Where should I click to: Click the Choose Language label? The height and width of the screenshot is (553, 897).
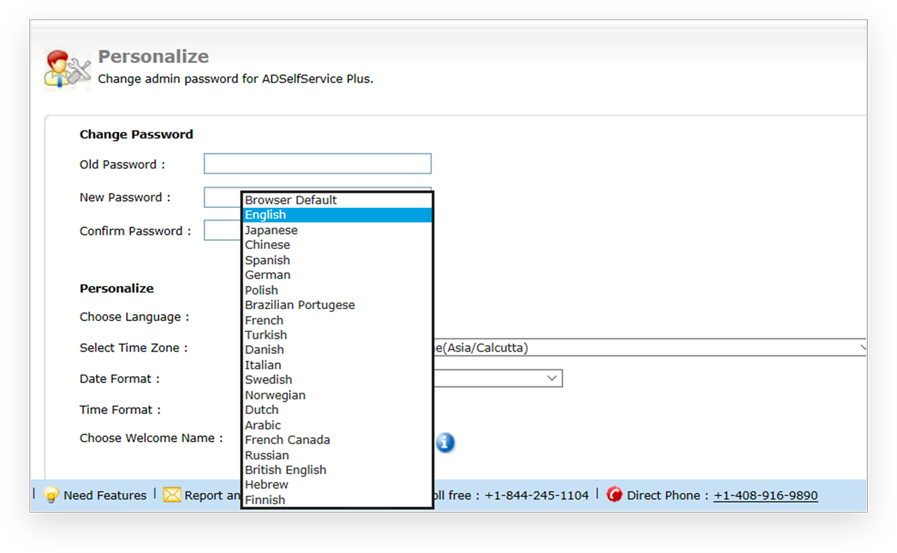(x=134, y=317)
